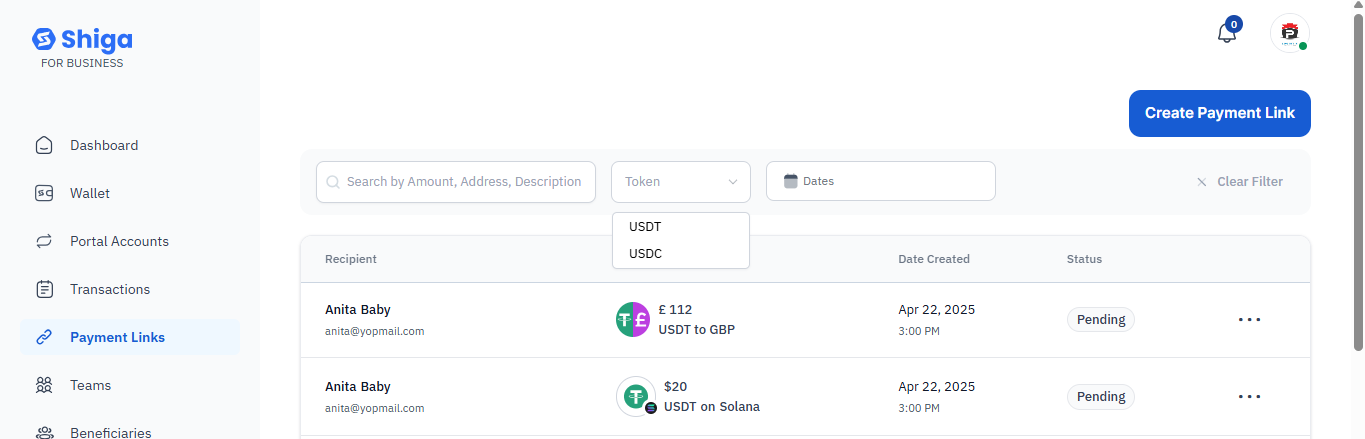This screenshot has width=1365, height=439.
Task: Open the Dates picker field
Action: (880, 182)
